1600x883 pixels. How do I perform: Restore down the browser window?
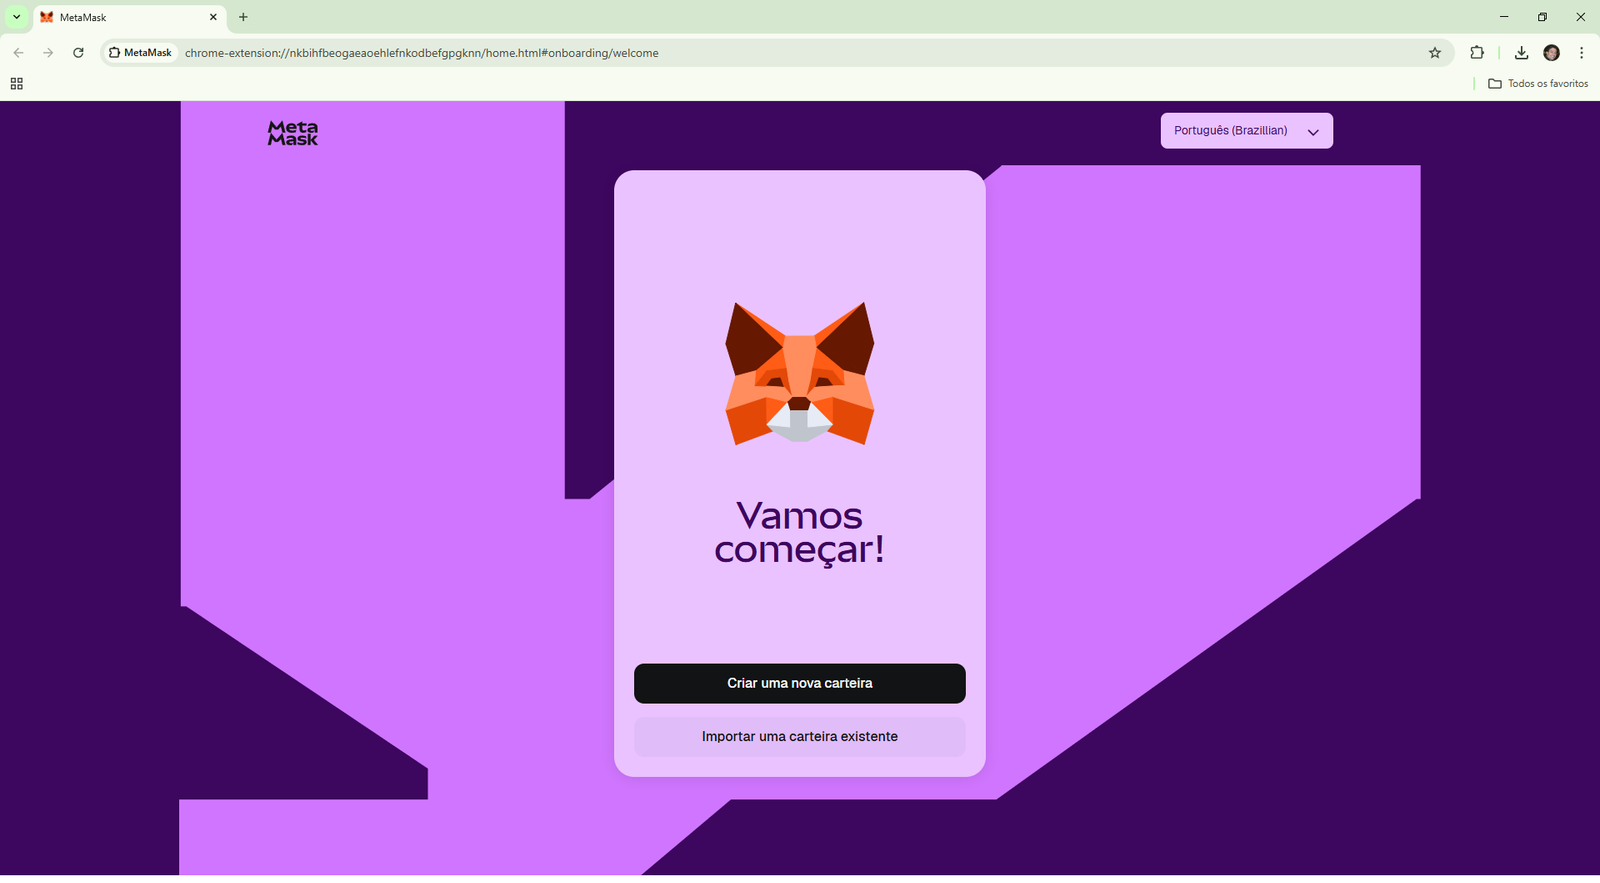(x=1542, y=17)
